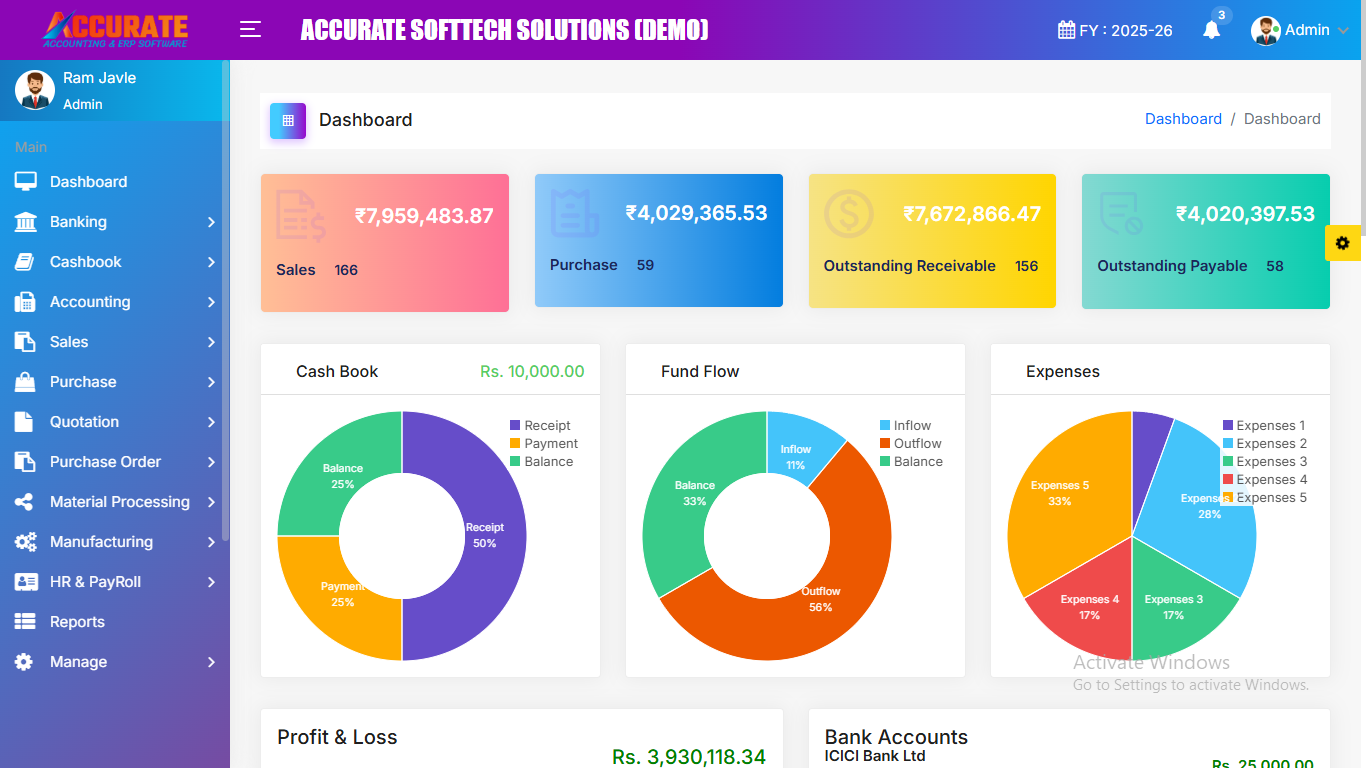Screen dimensions: 1366x768
Task: Click the Manufacturing gears icon
Action: click(x=25, y=542)
